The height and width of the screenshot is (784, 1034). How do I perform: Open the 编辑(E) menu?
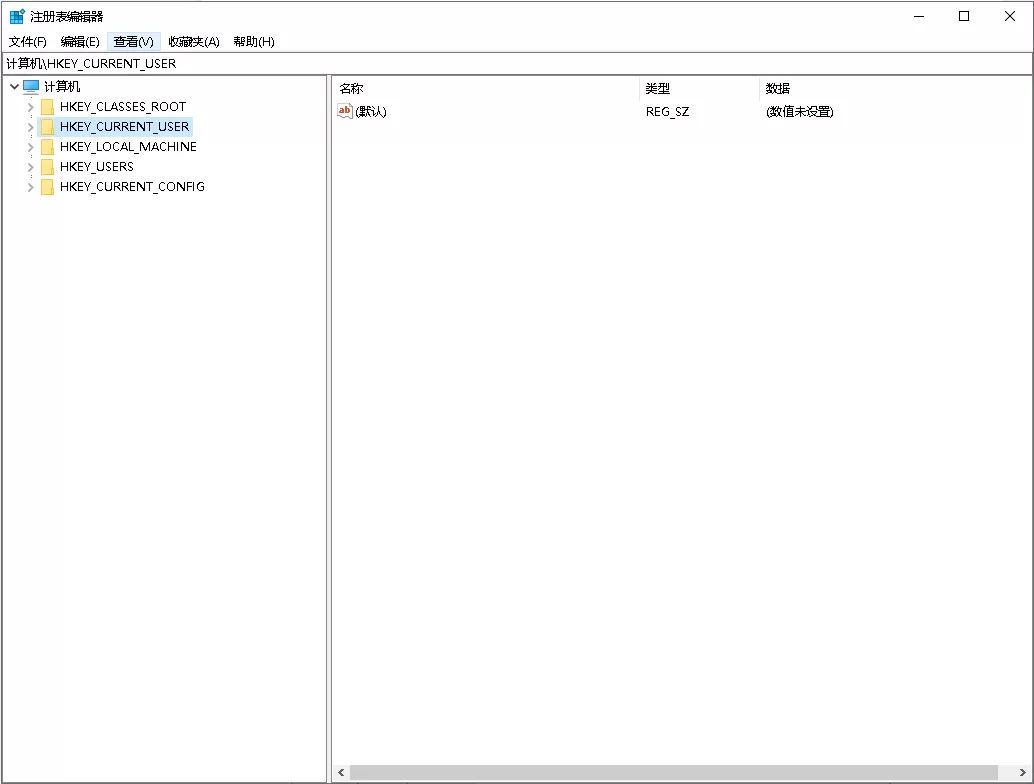[x=78, y=41]
